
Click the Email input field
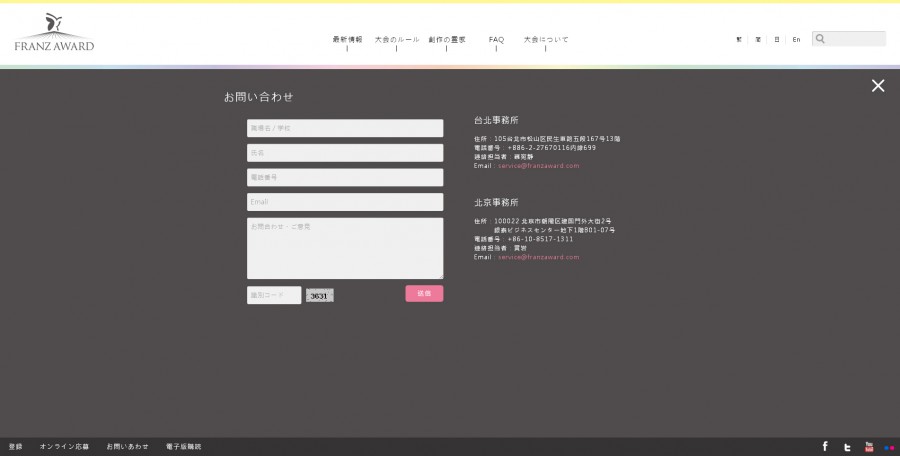(345, 202)
